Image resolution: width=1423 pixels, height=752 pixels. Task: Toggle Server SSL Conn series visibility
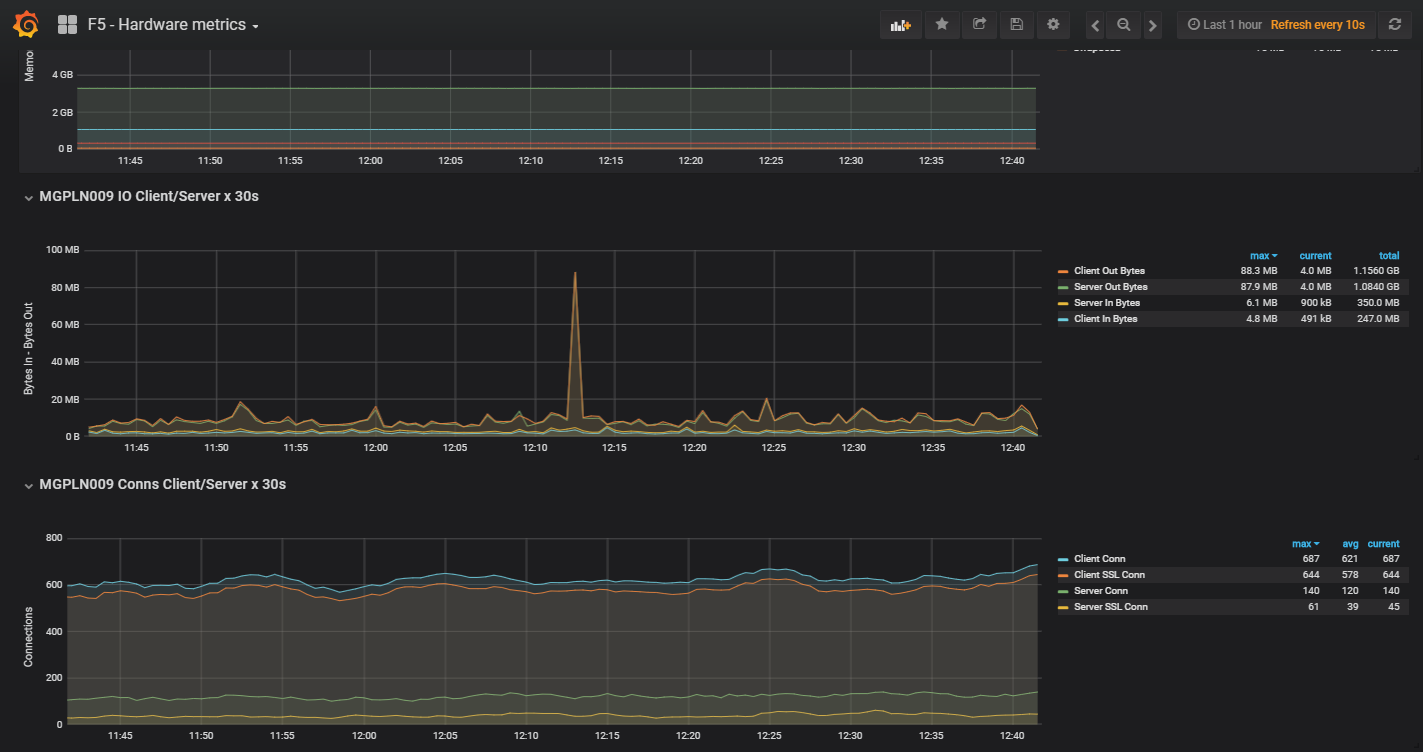click(x=1109, y=607)
